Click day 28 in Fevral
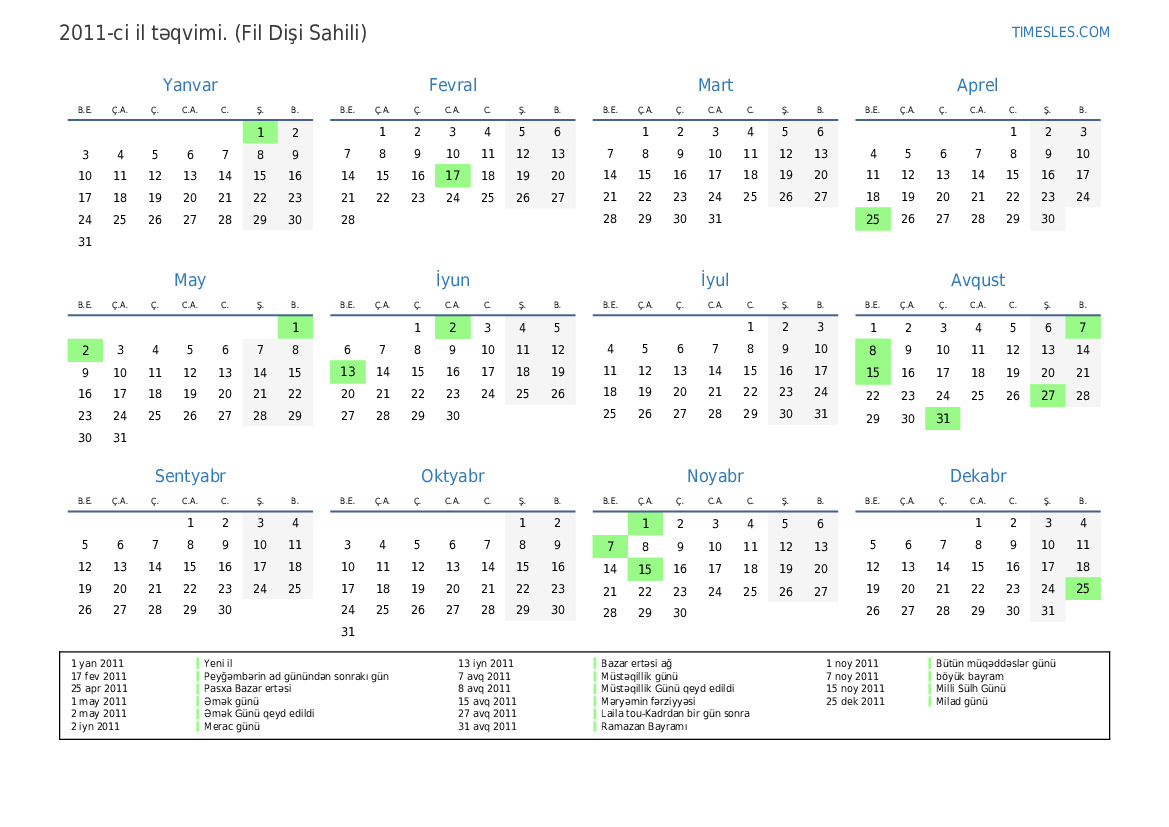Viewport: 1169px width, 827px height. click(348, 220)
